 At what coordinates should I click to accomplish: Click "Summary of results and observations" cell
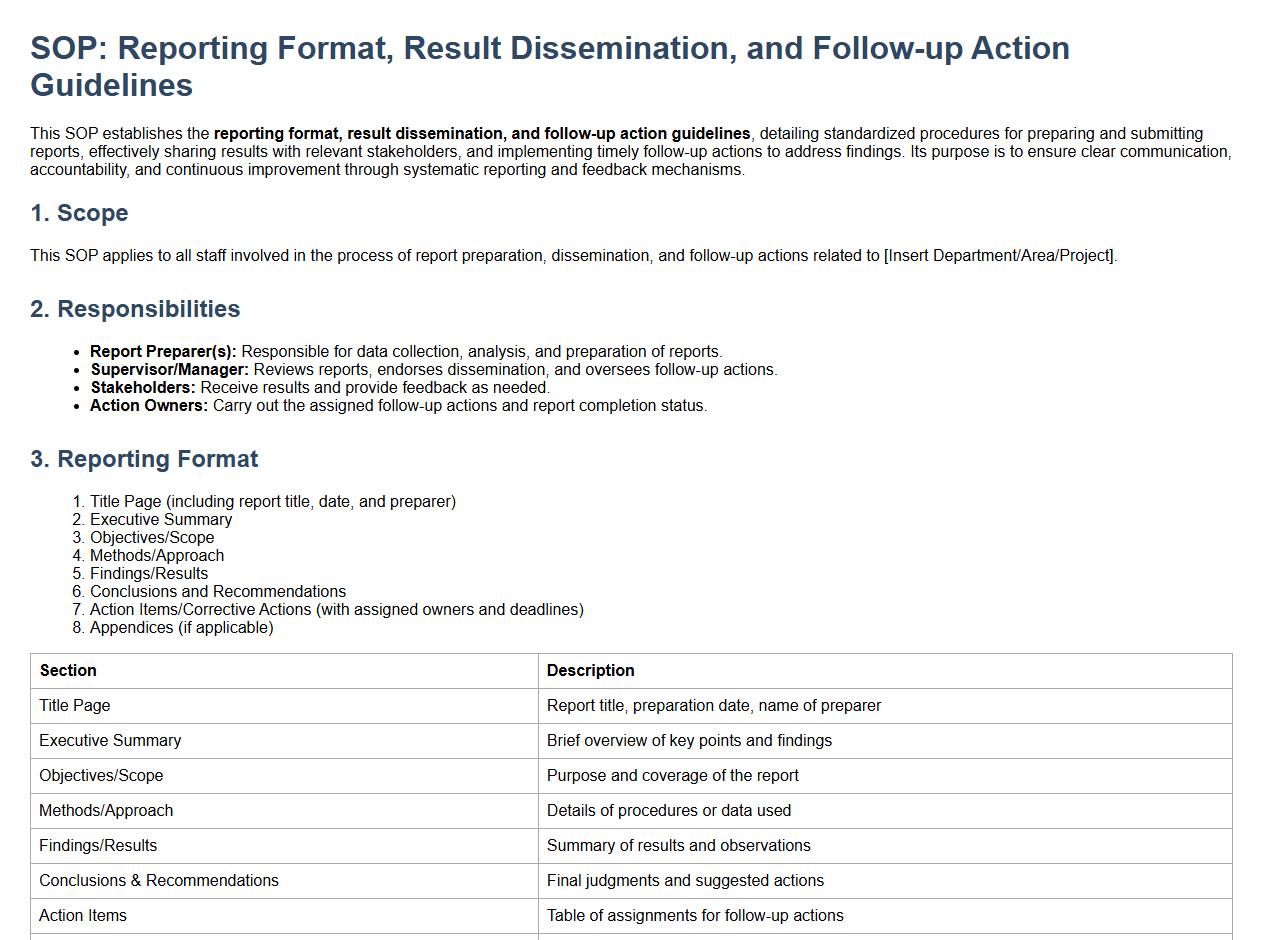click(678, 846)
